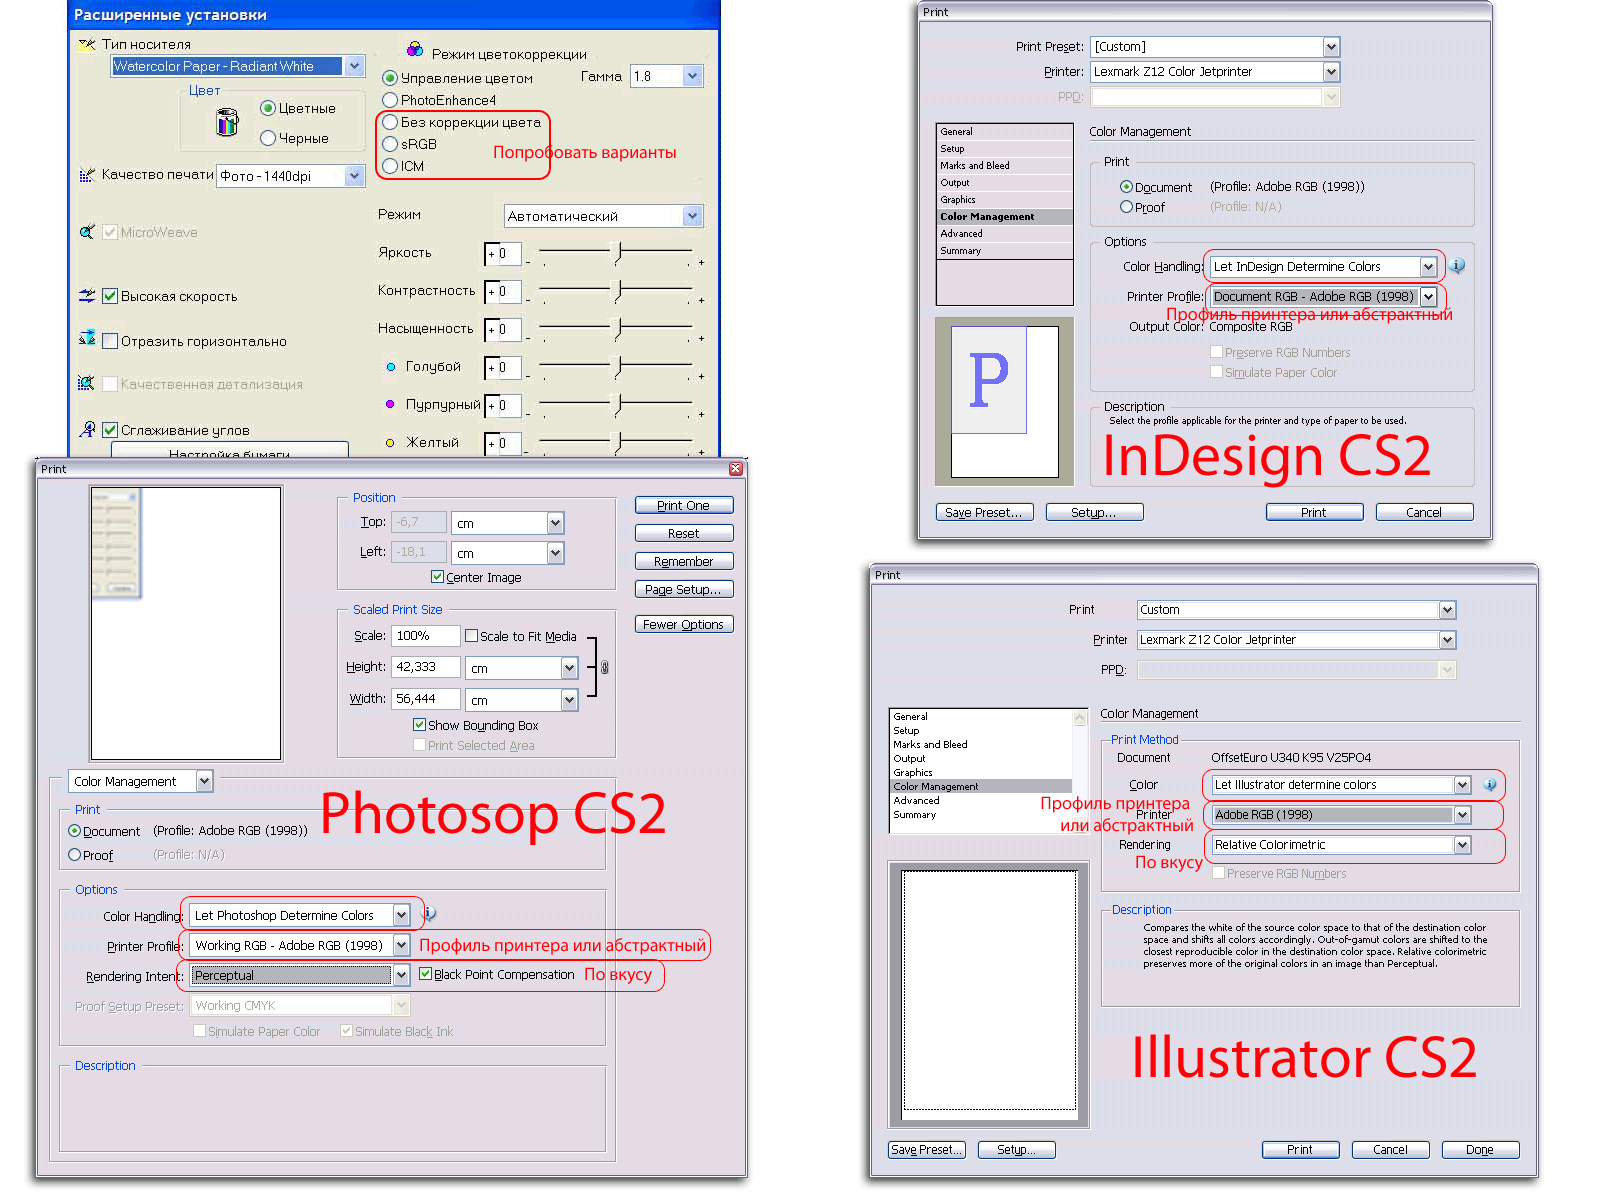1600x1200 pixels.
Task: Select Цветные color radio button
Action: [268, 108]
